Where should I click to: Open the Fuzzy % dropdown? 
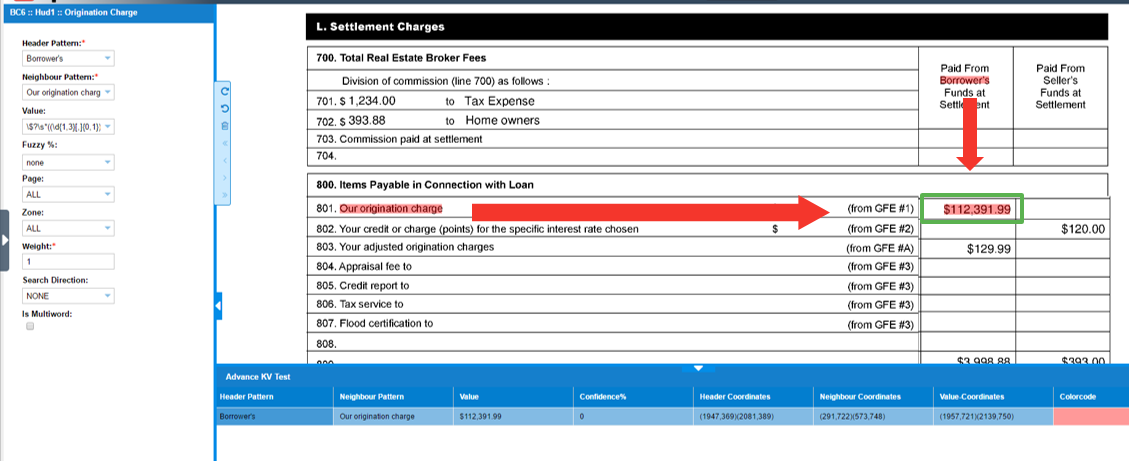click(68, 162)
